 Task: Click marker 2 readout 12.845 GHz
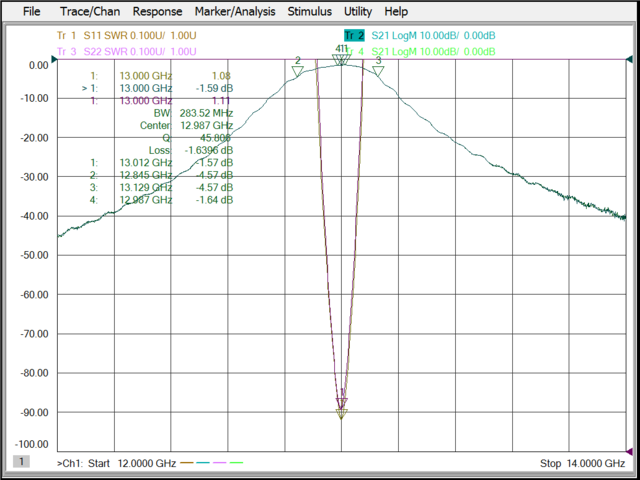point(162,175)
